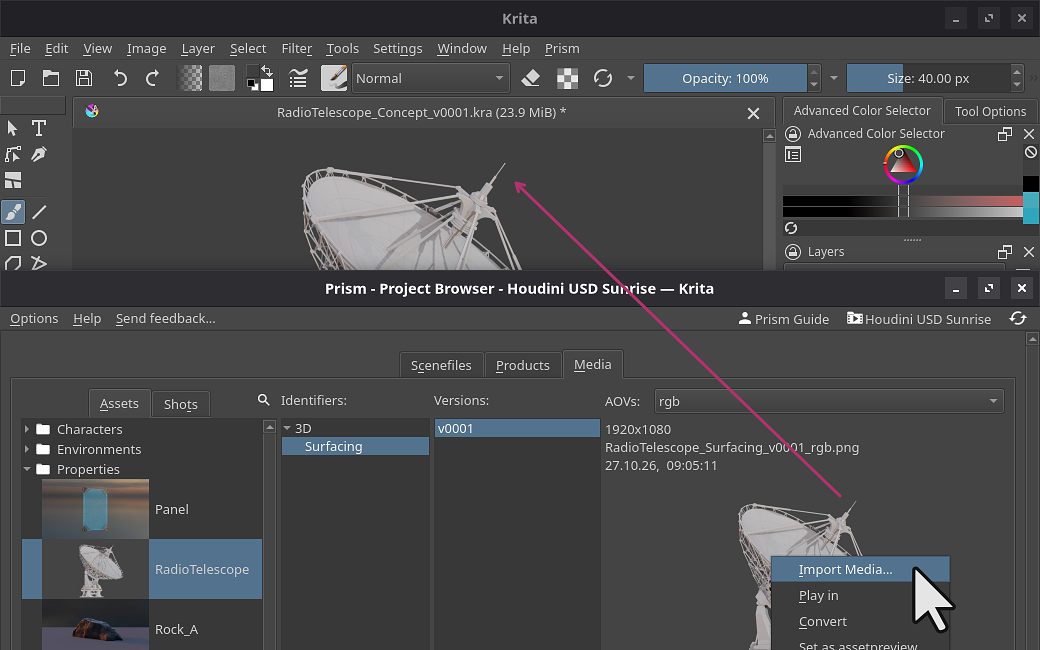1040x650 pixels.
Task: Collapse the 3D identifier group
Action: [x=287, y=428]
